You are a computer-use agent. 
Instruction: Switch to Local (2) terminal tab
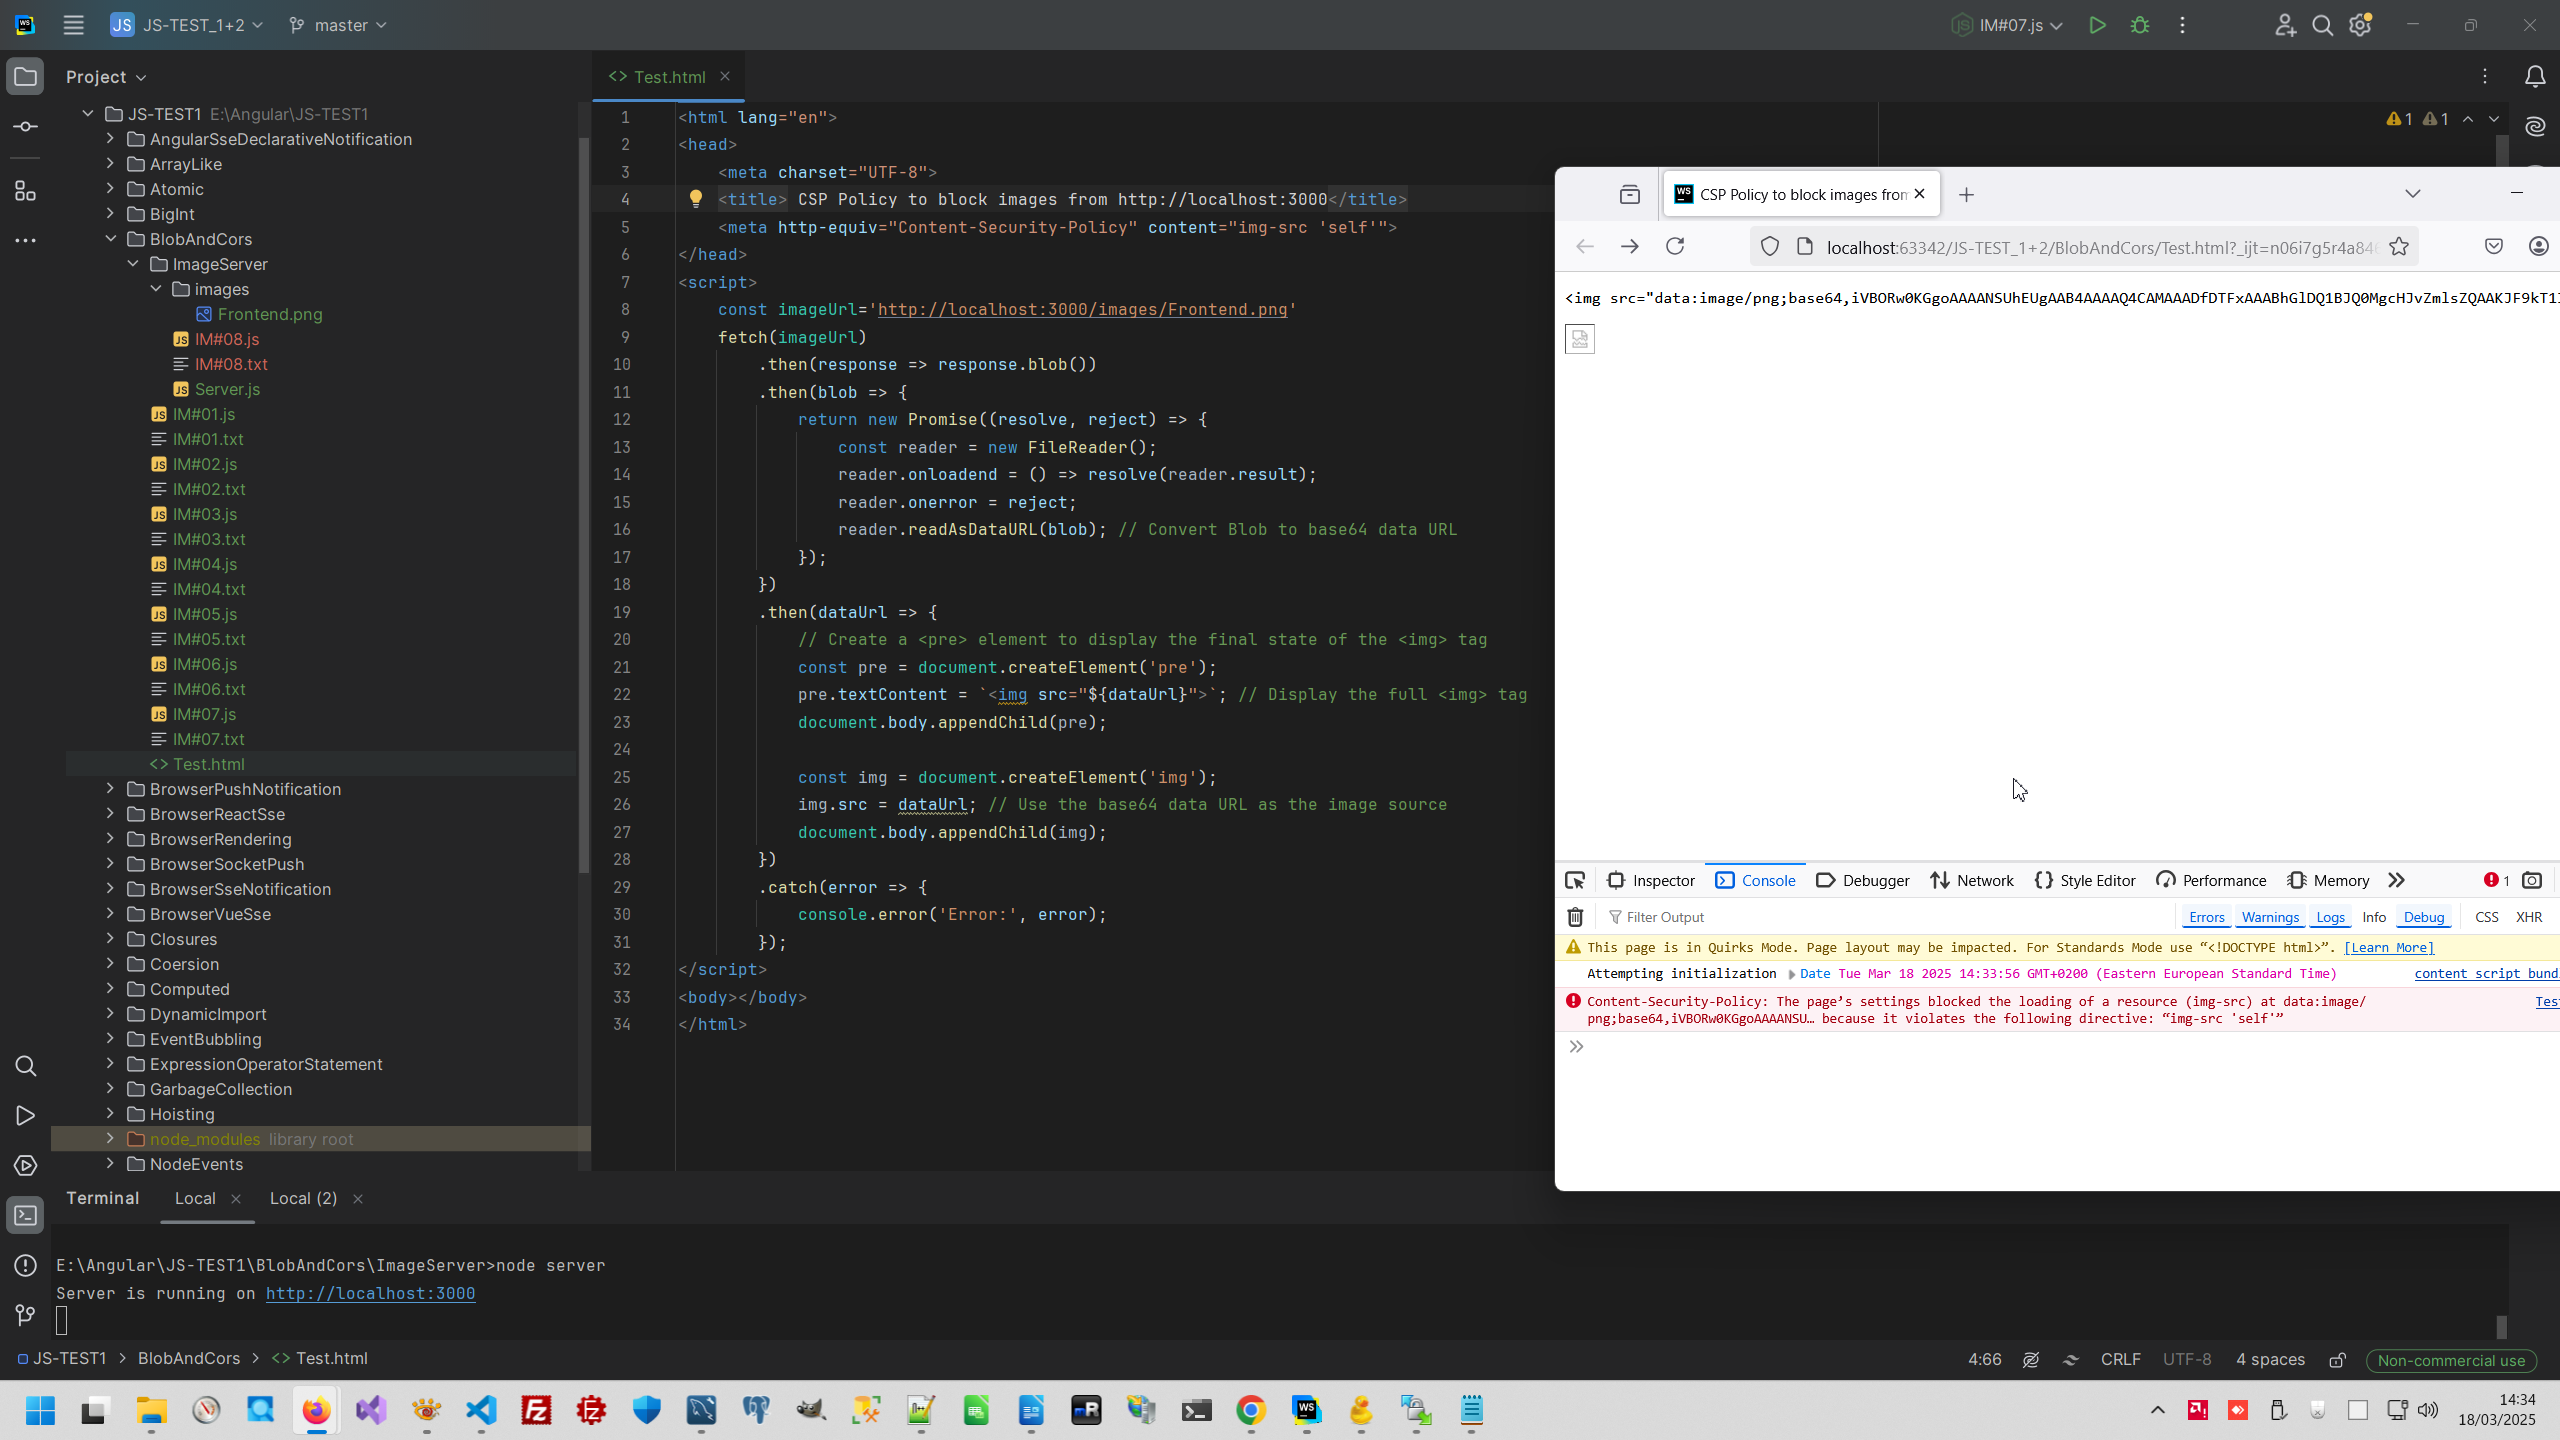(x=303, y=1198)
